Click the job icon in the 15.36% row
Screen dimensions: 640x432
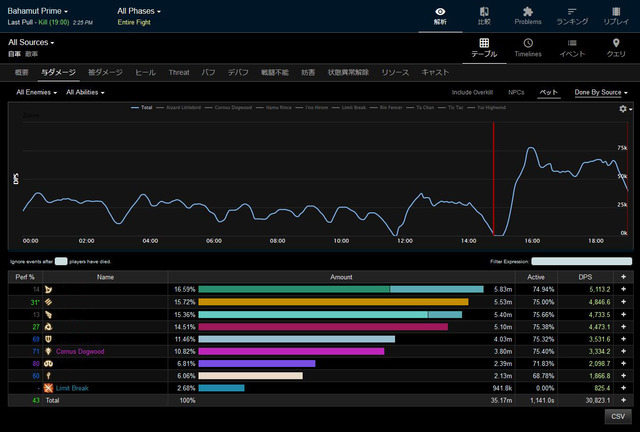point(49,314)
